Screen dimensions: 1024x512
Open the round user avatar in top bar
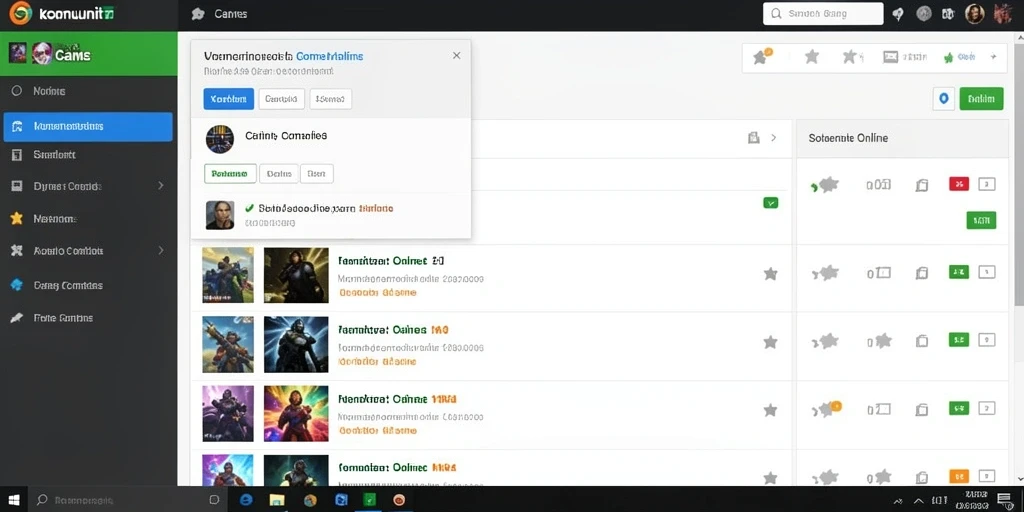pyautogui.click(x=974, y=14)
